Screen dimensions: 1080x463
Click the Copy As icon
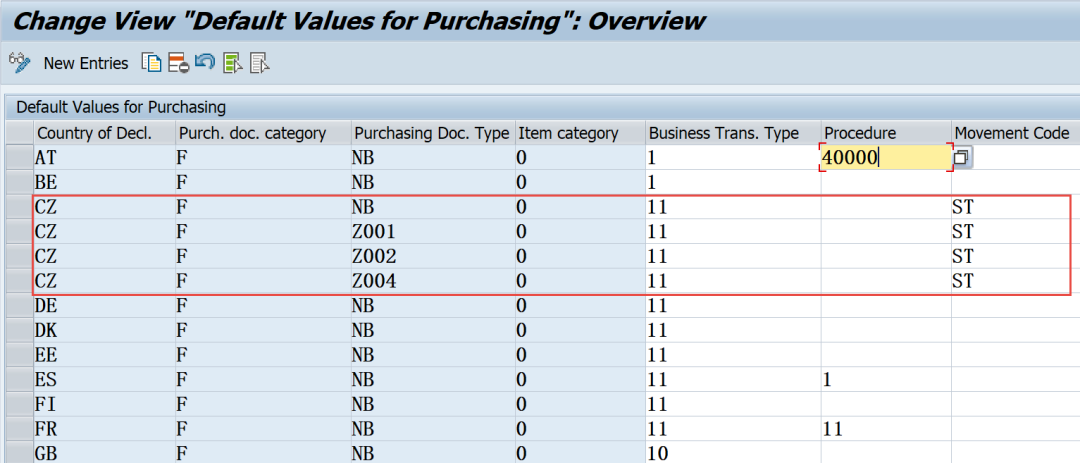click(x=152, y=63)
